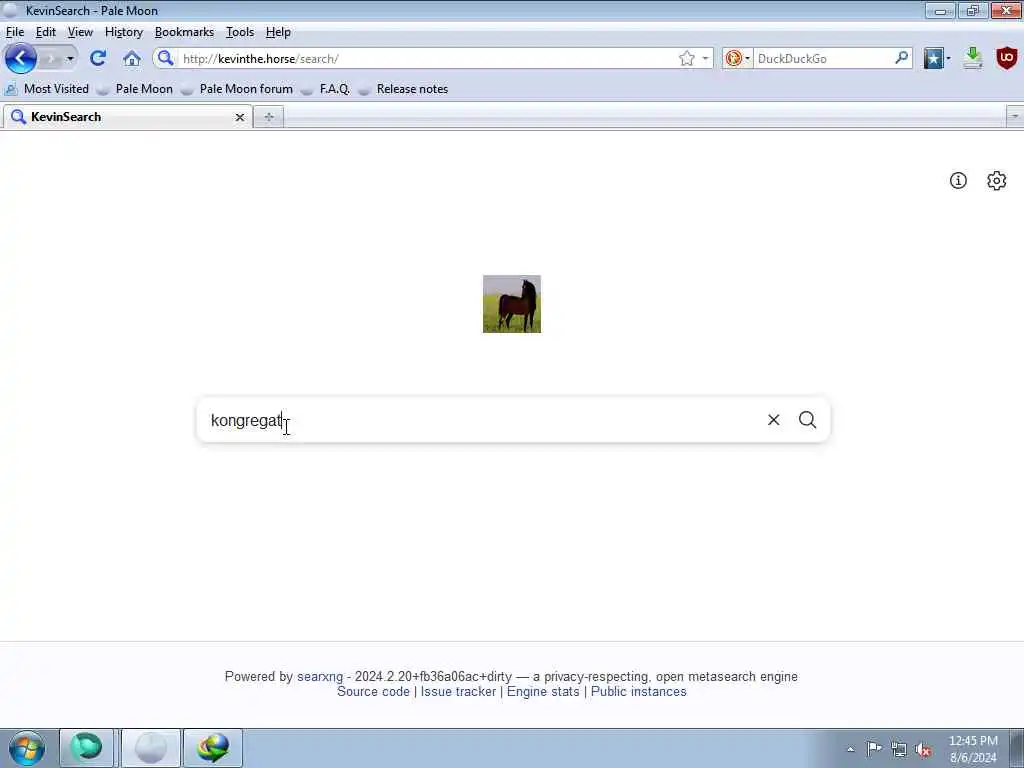Open the Bookmarks menu
Viewport: 1024px width, 768px height.
pos(184,32)
